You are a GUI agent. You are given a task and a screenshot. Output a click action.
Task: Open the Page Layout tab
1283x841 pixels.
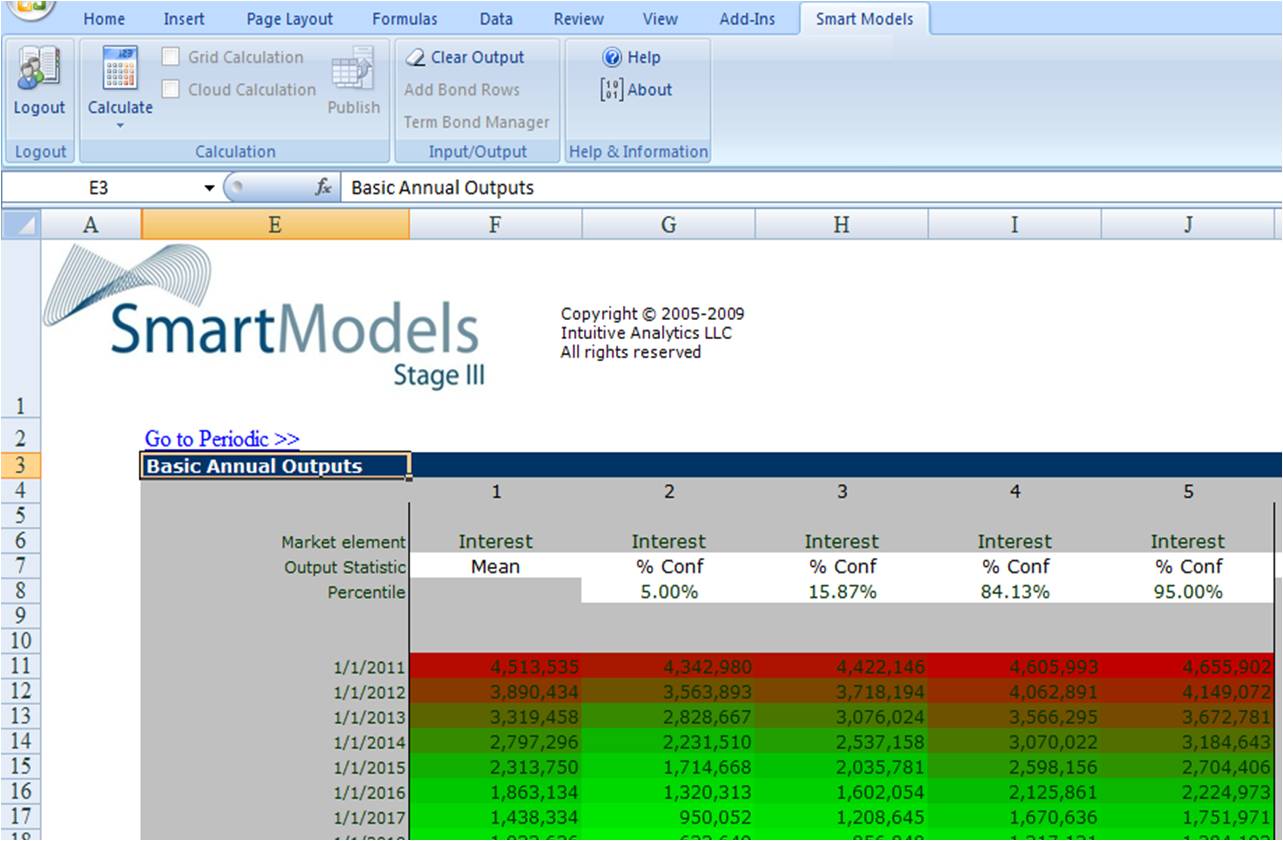pos(290,19)
